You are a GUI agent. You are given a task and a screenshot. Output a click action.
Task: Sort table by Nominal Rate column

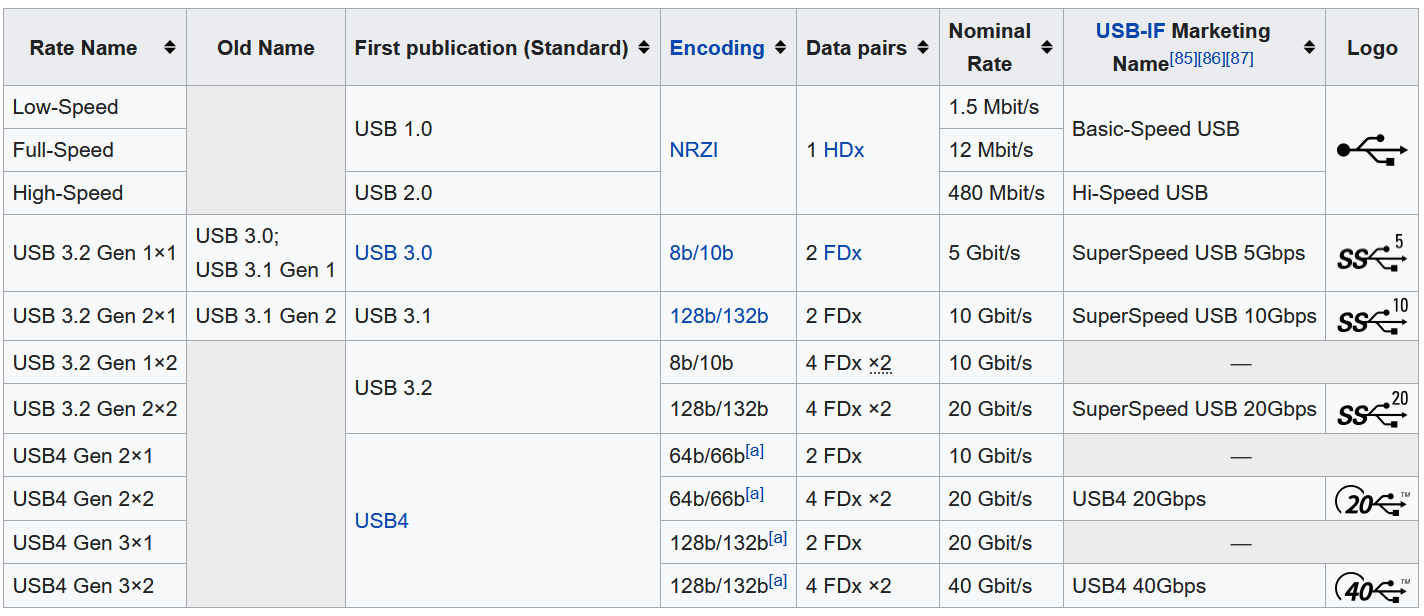click(1046, 48)
